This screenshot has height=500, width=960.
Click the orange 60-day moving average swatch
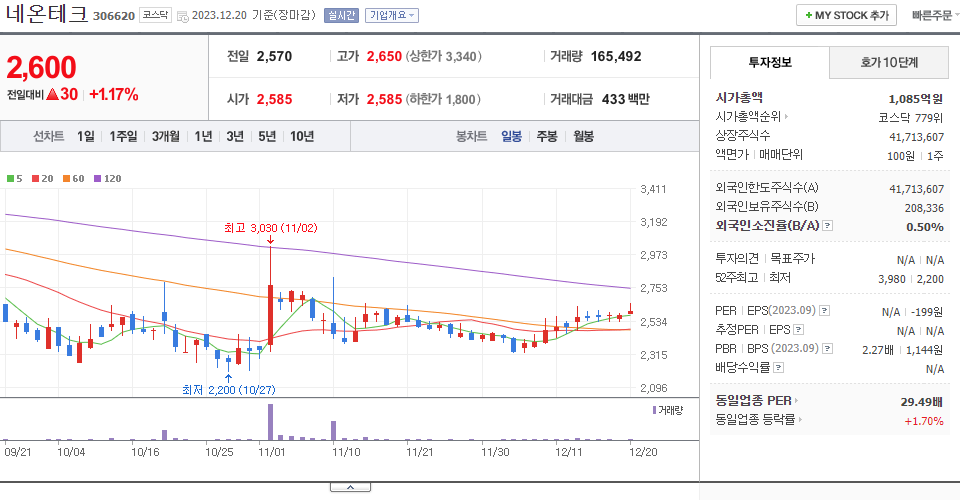tap(66, 179)
